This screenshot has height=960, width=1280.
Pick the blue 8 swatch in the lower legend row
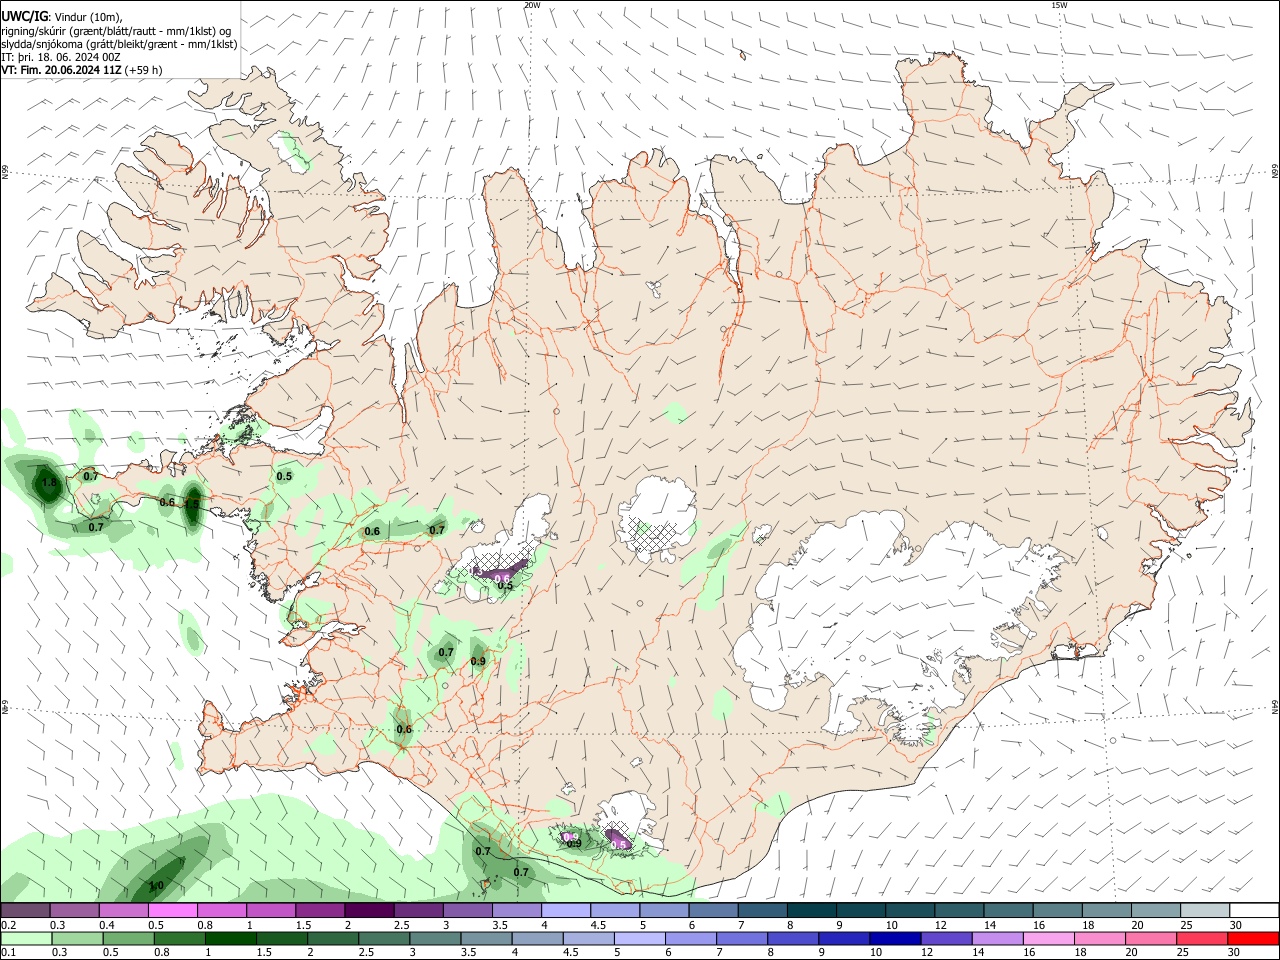click(x=792, y=938)
